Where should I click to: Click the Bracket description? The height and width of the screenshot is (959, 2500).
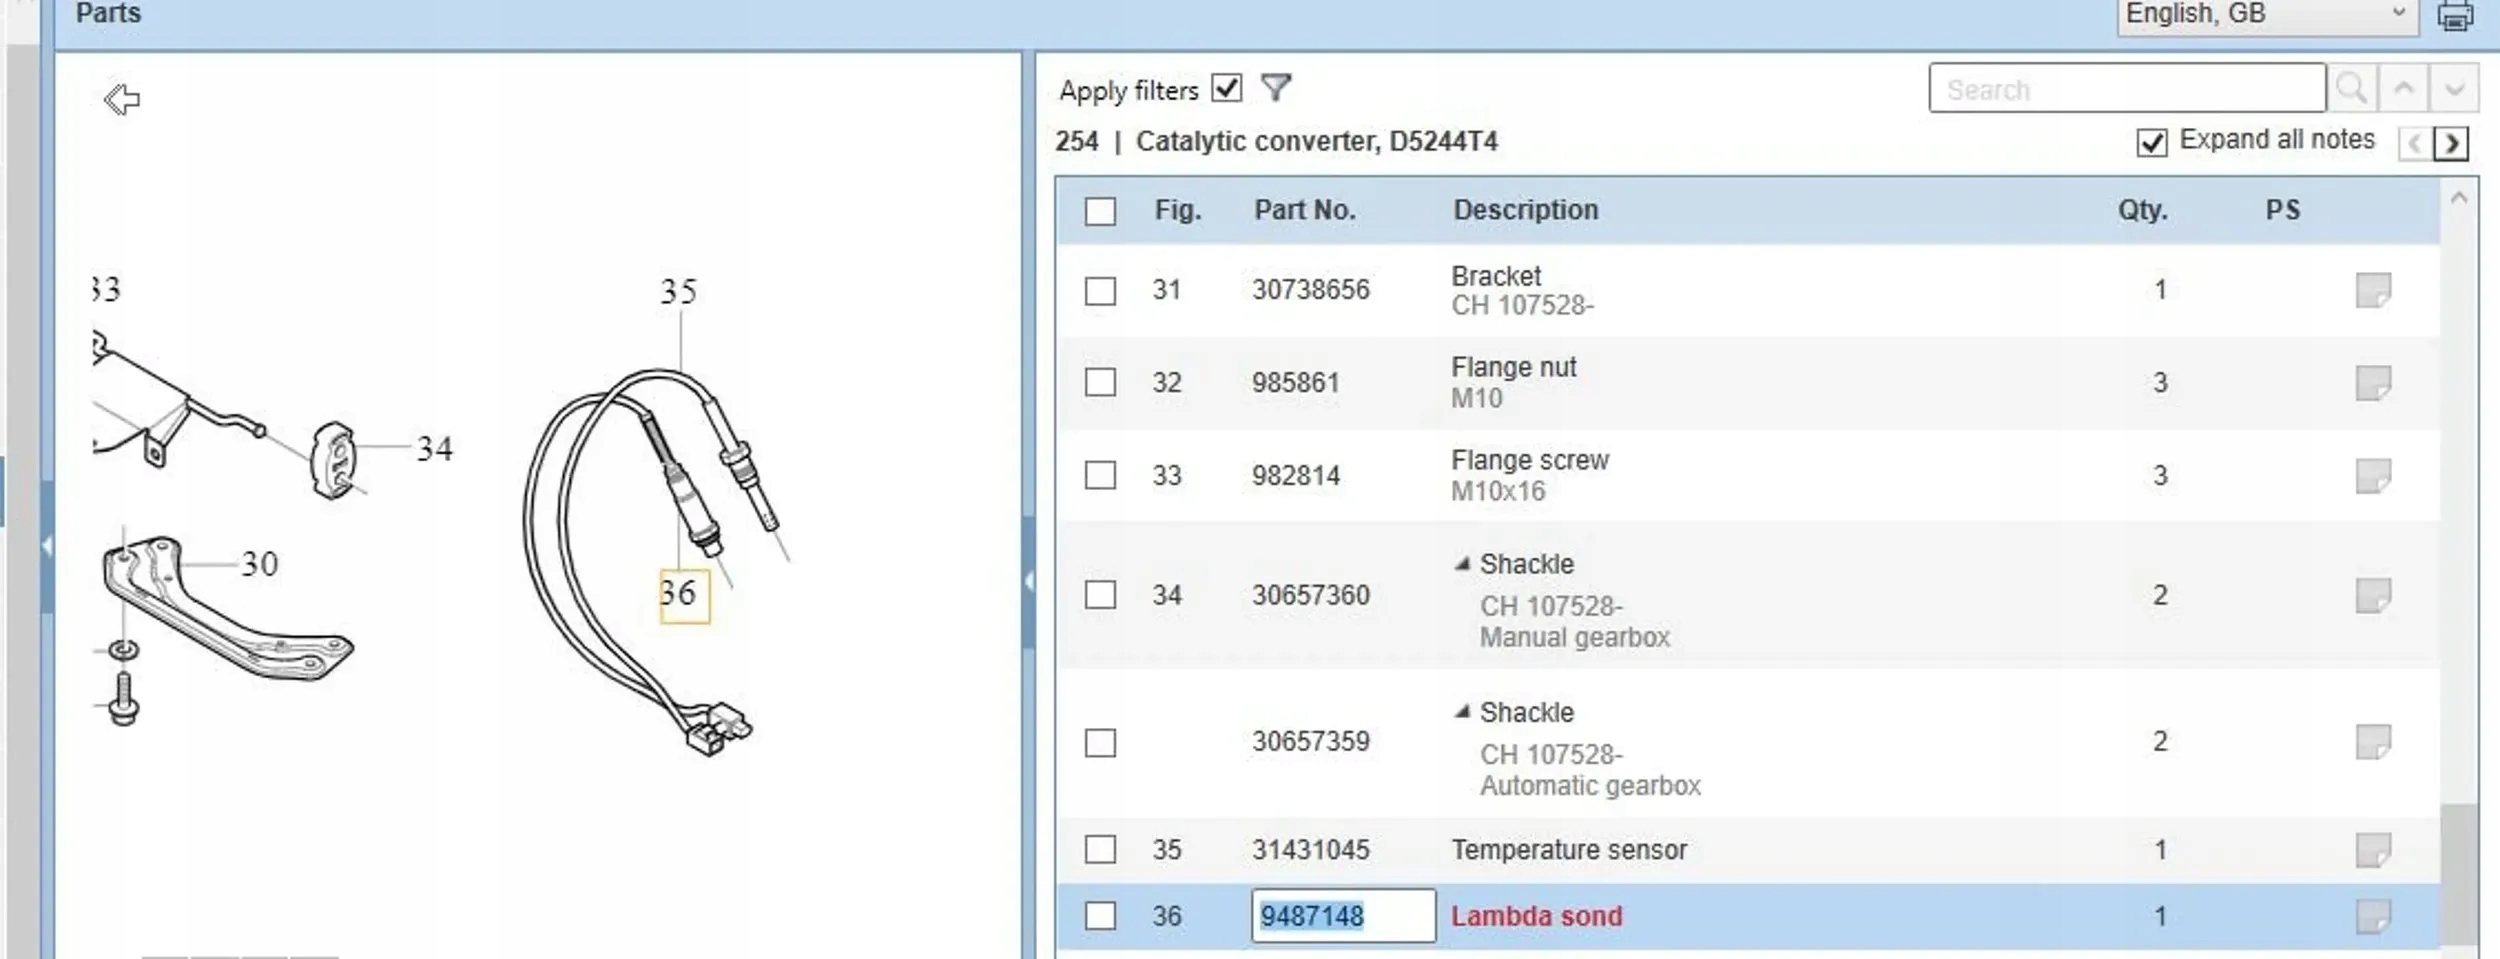pyautogui.click(x=1496, y=276)
